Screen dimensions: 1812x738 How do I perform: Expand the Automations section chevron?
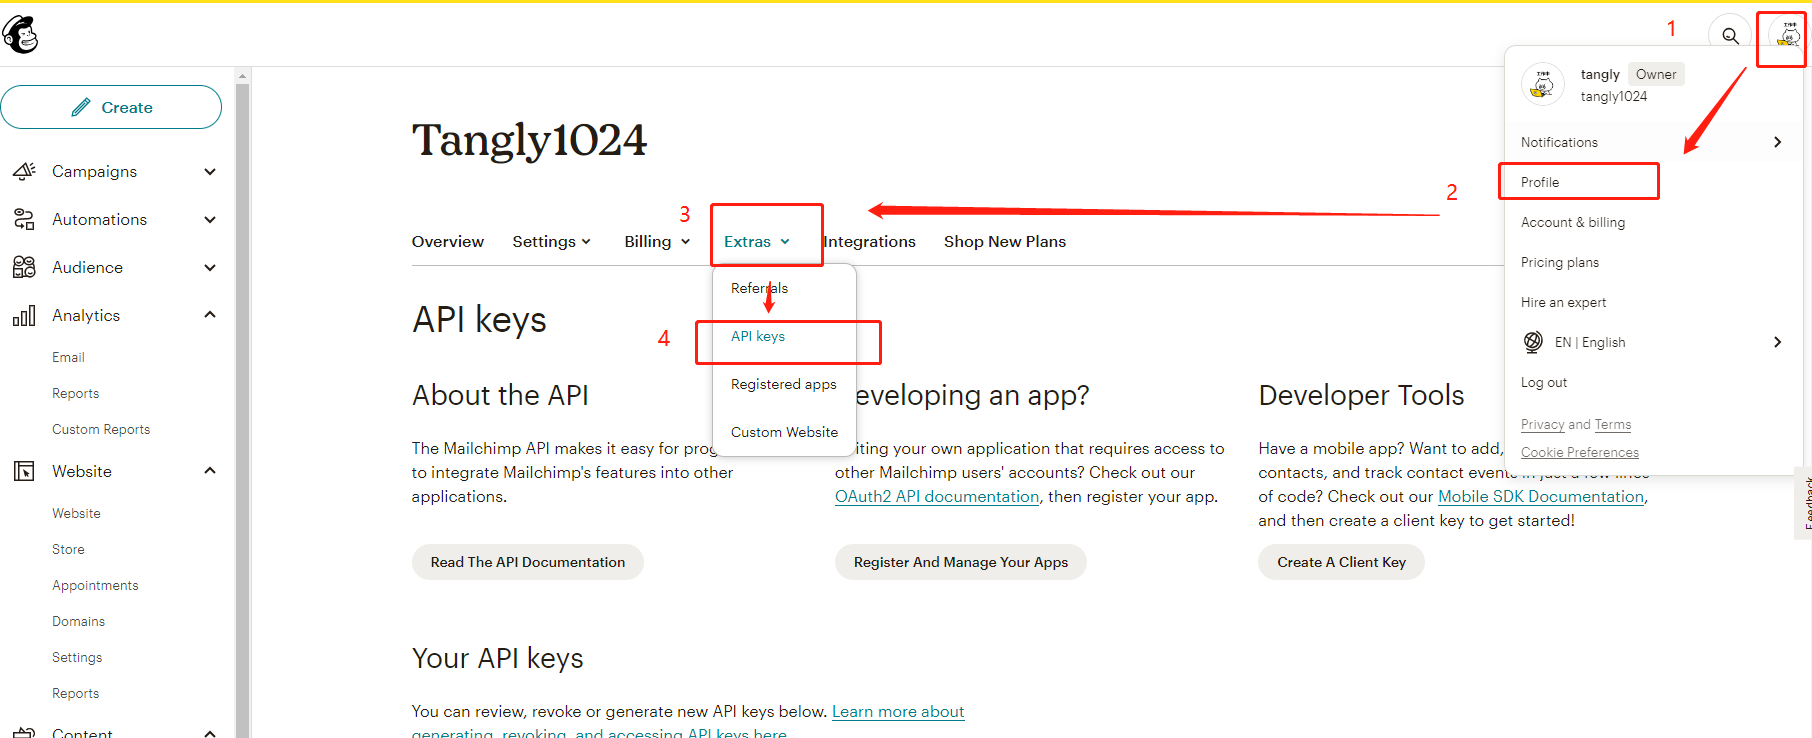pos(210,219)
